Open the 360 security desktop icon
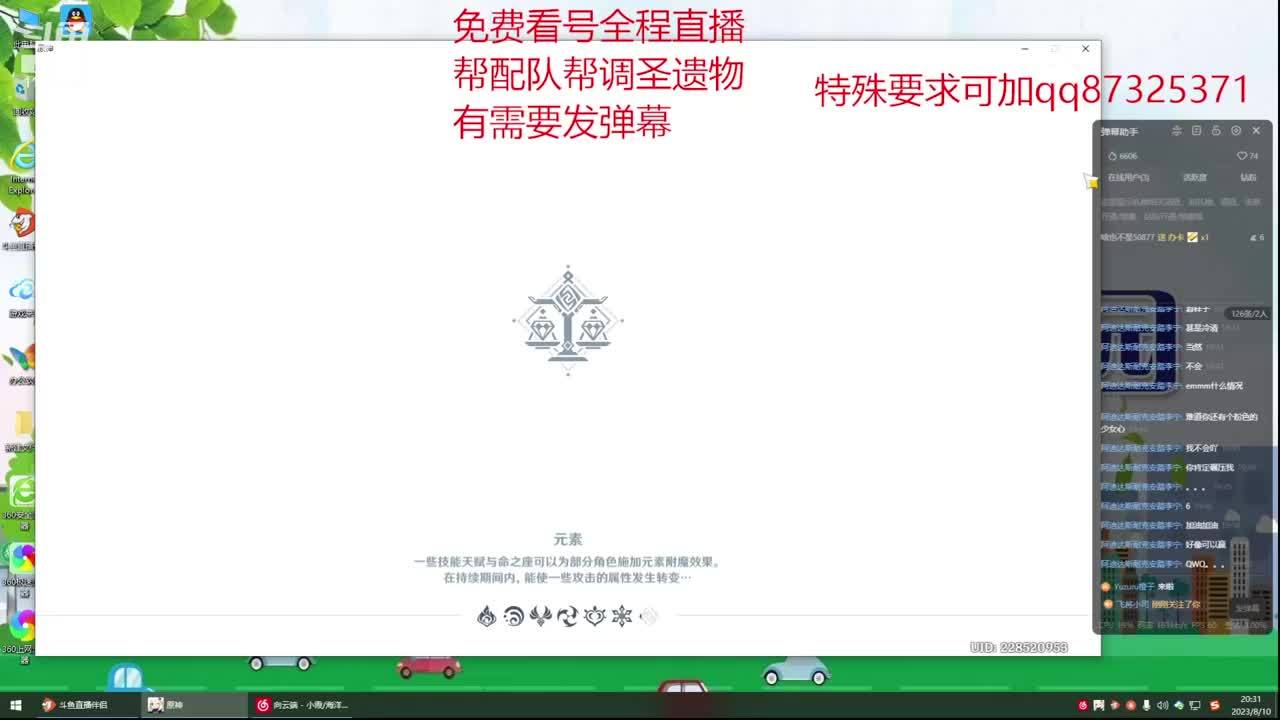 22,492
